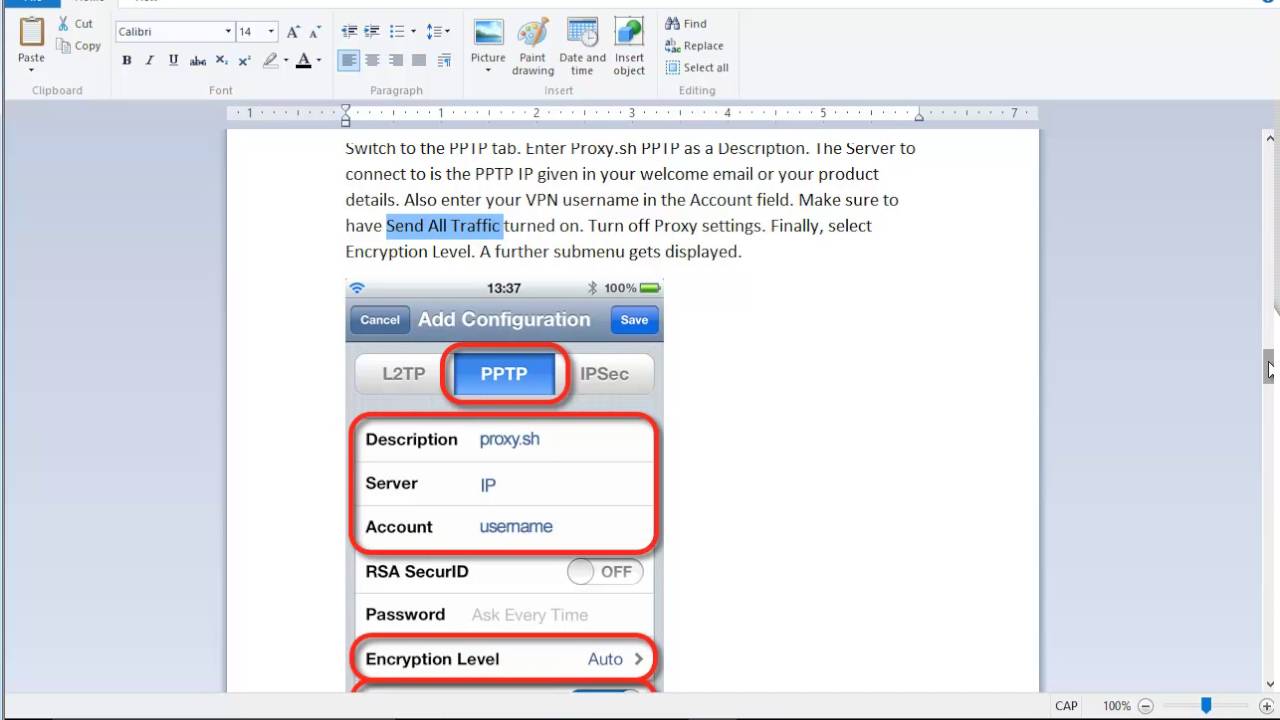
Task: Open line spacing options
Action: [x=434, y=32]
